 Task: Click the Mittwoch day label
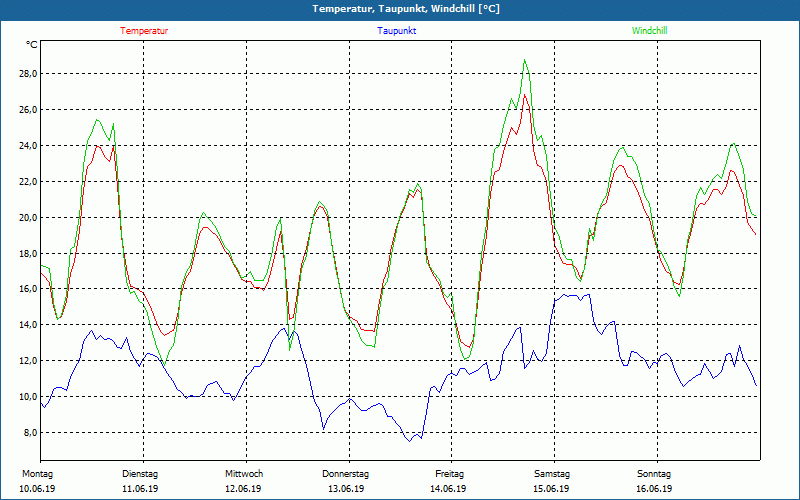point(244,474)
